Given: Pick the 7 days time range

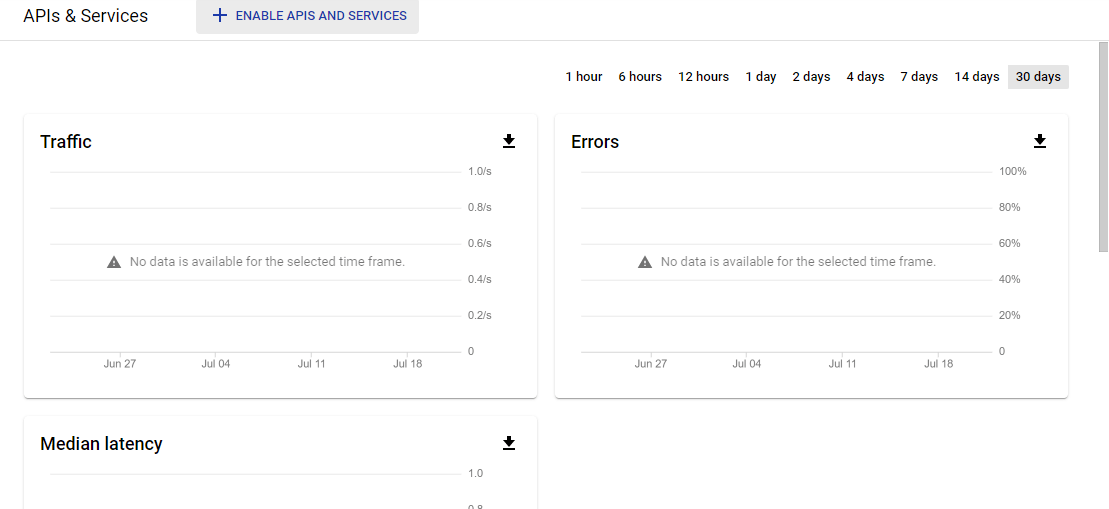Looking at the screenshot, I should tap(919, 77).
